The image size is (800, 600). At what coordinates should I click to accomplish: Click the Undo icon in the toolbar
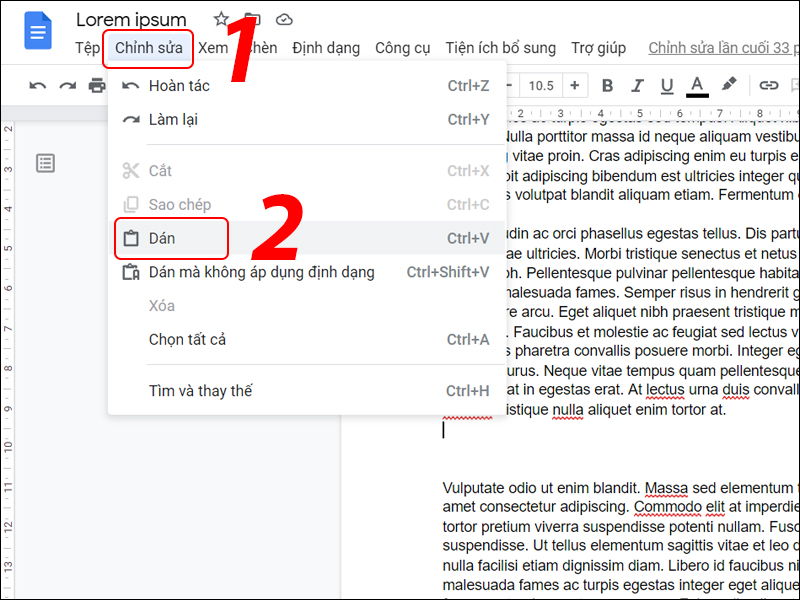(37, 85)
